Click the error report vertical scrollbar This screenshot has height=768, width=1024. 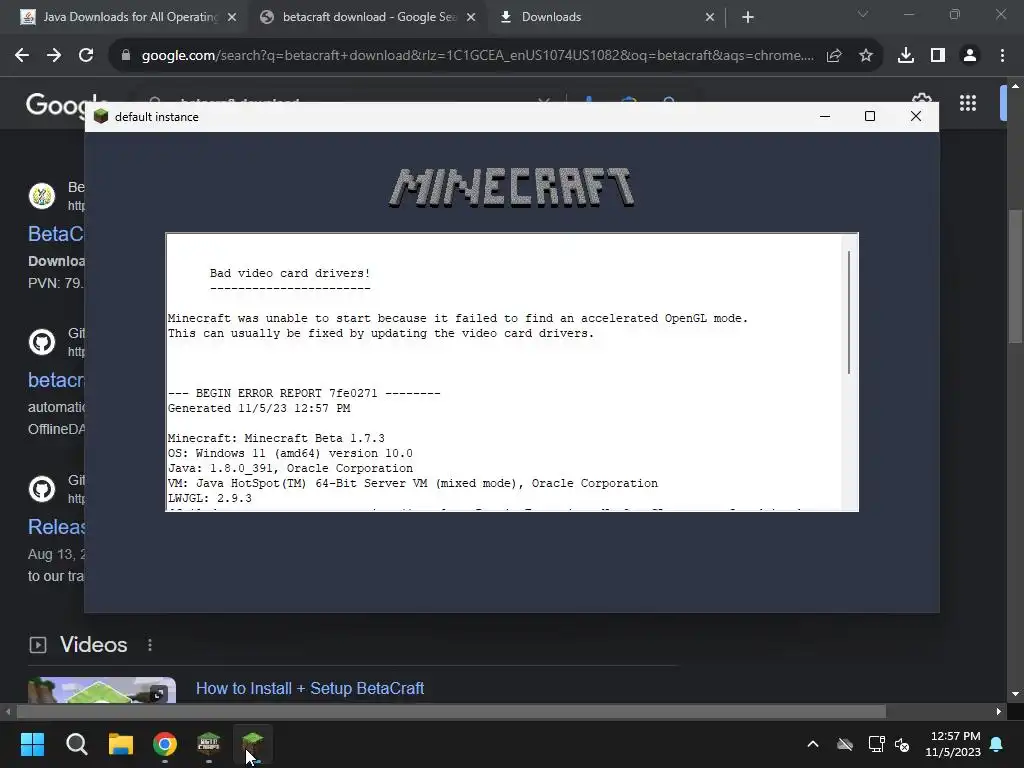tap(849, 312)
